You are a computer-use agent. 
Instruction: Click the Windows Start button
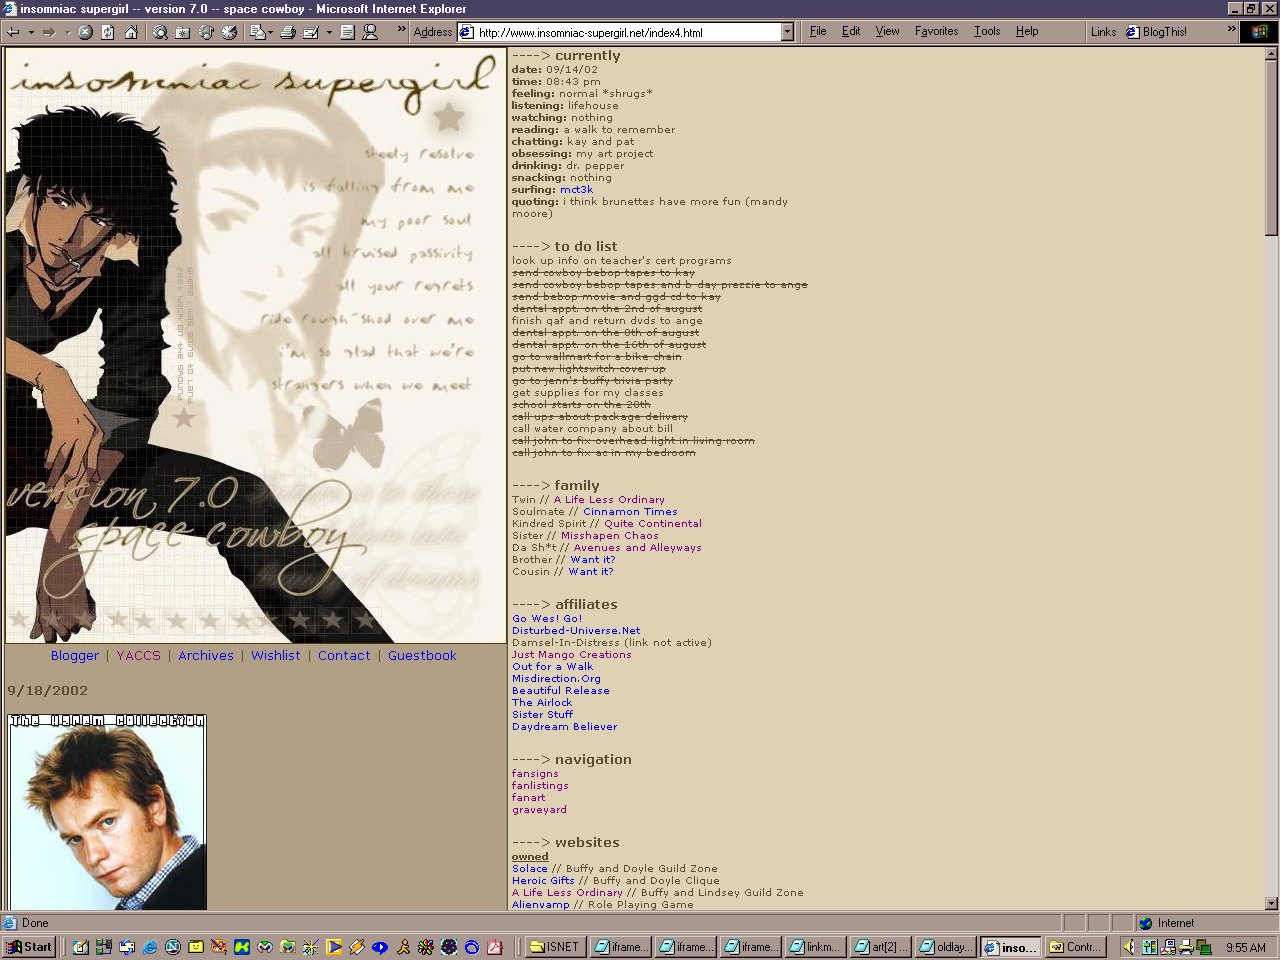point(29,947)
